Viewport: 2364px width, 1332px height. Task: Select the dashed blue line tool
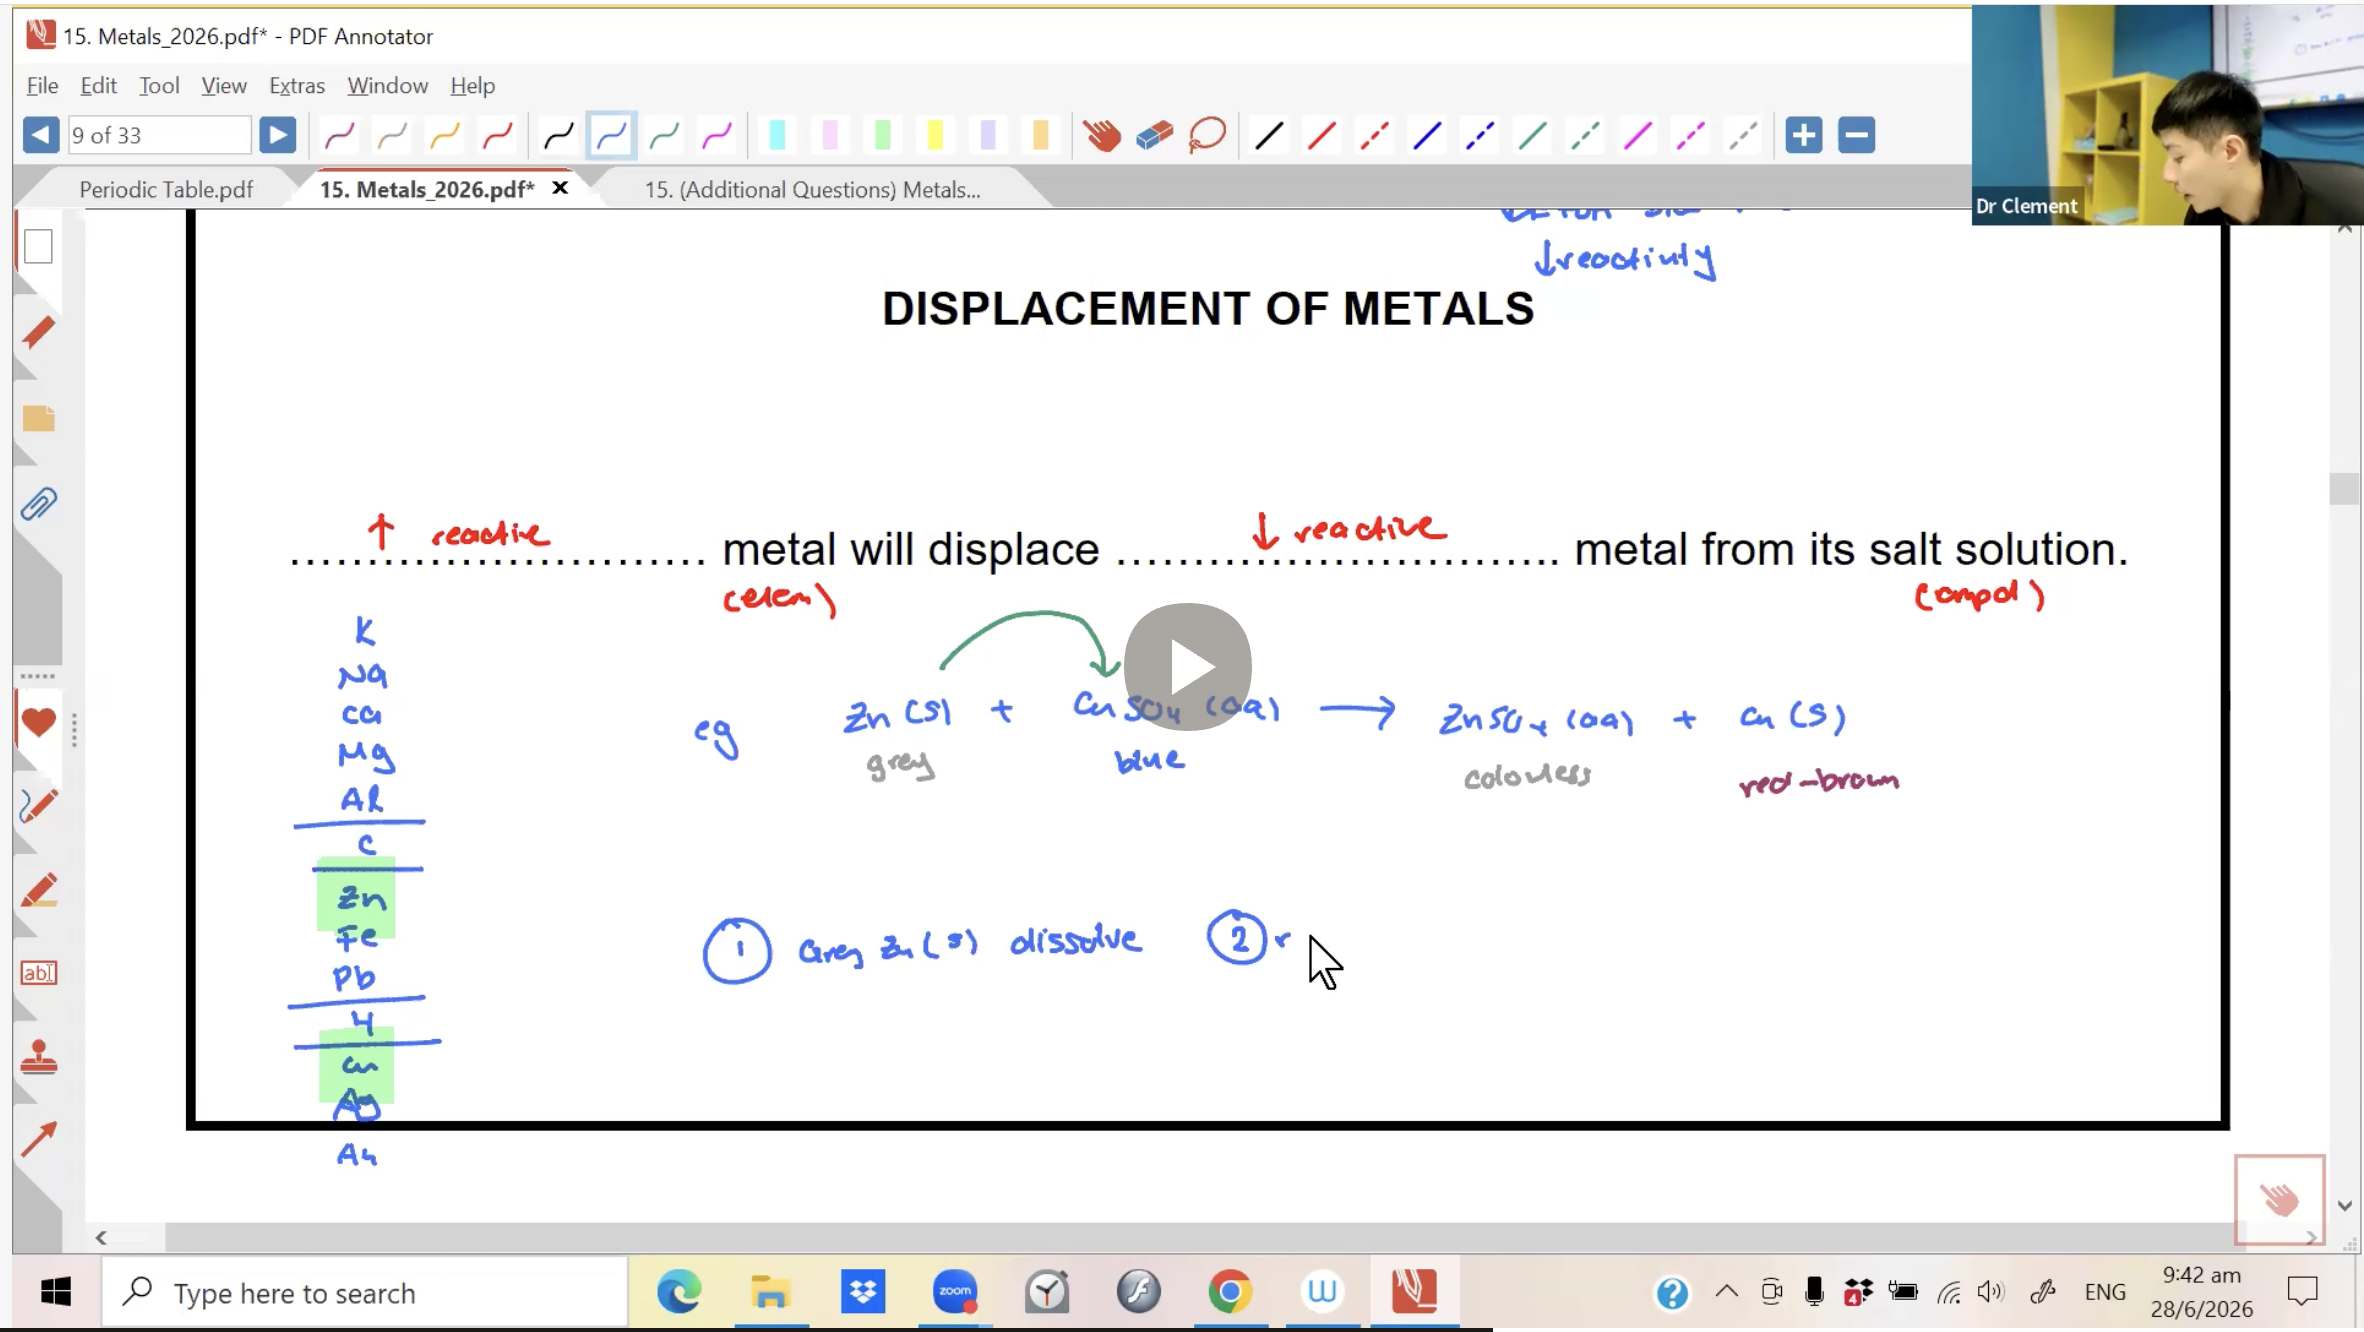(1480, 135)
